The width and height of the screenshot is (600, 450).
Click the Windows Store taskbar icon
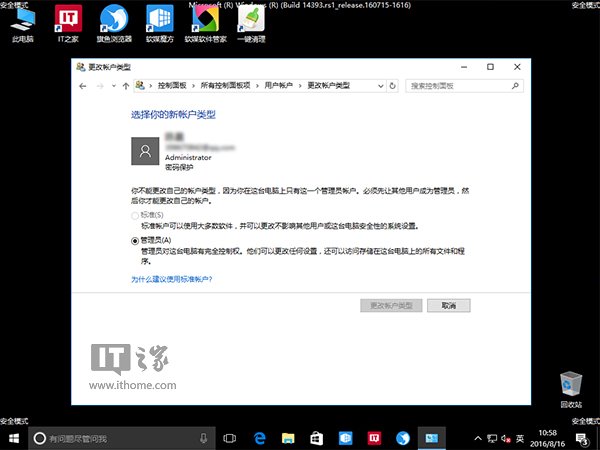click(316, 438)
